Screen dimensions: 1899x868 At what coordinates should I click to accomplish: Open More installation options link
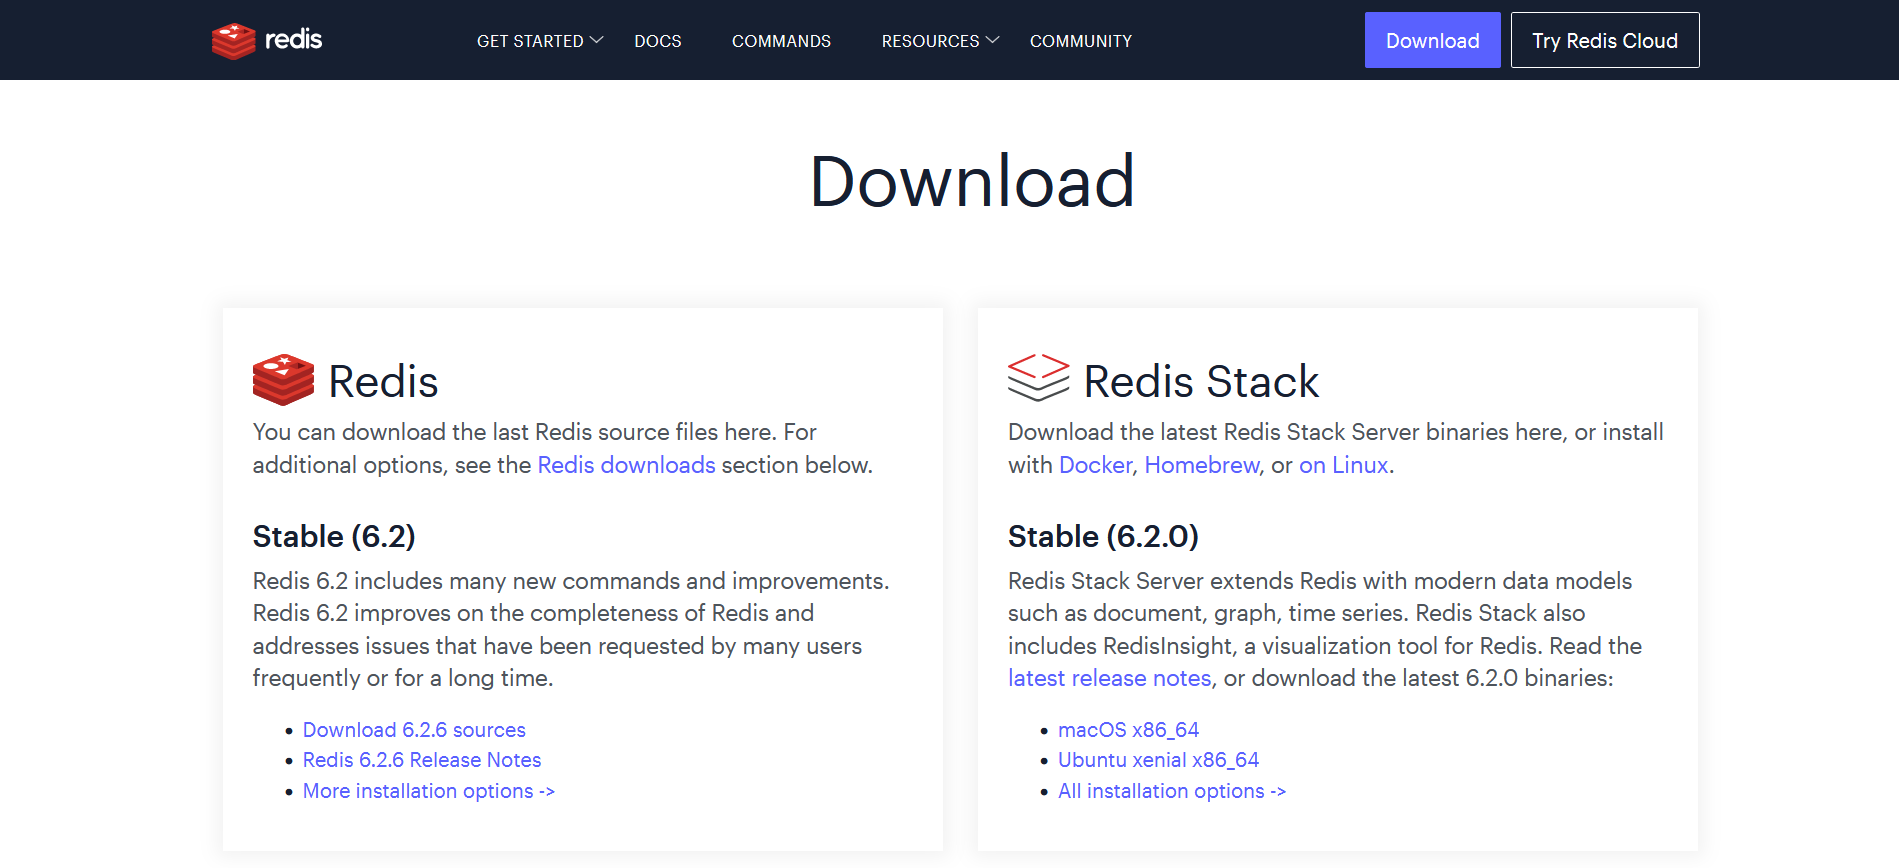(429, 791)
